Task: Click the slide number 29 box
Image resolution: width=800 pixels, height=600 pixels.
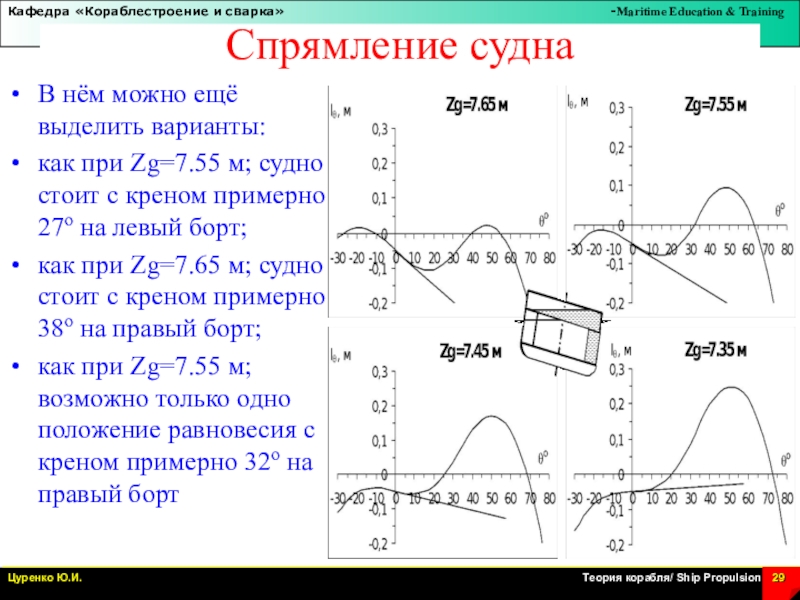Action: coord(779,582)
